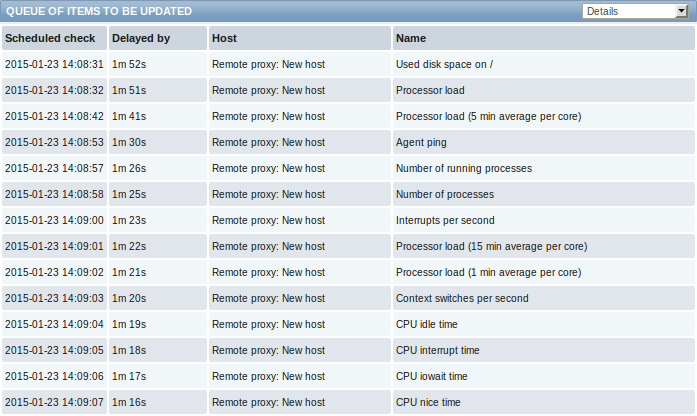Select 'Processor load (15 min average per core)'
The width and height of the screenshot is (697, 416).
click(492, 246)
